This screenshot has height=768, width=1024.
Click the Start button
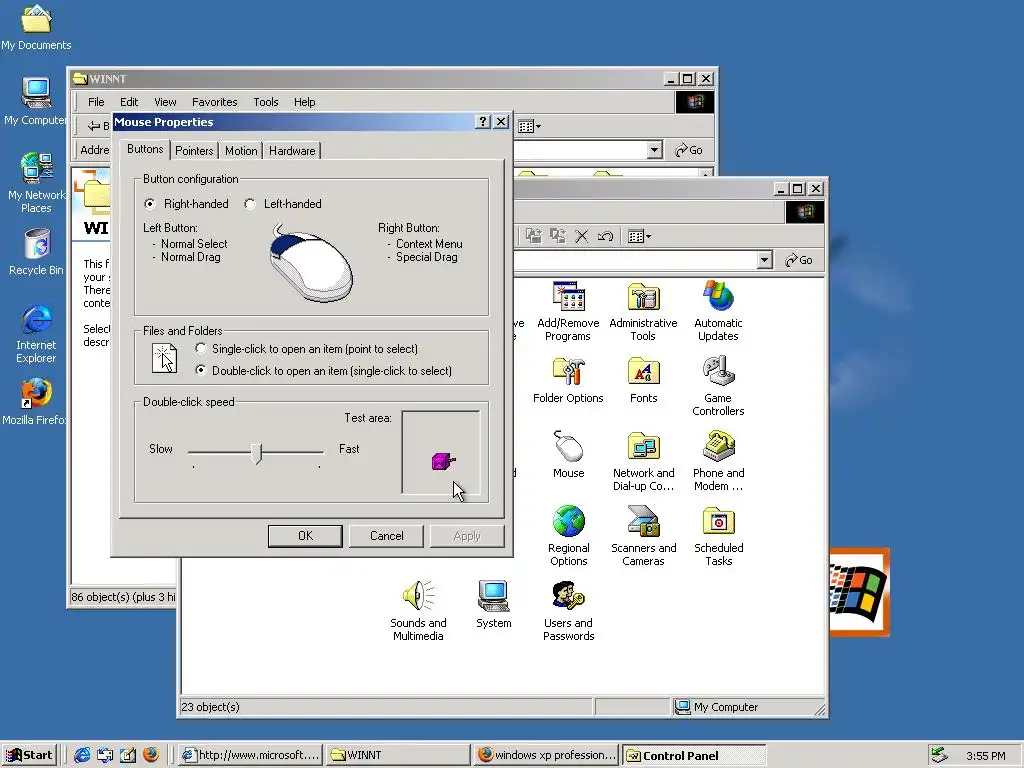point(29,755)
